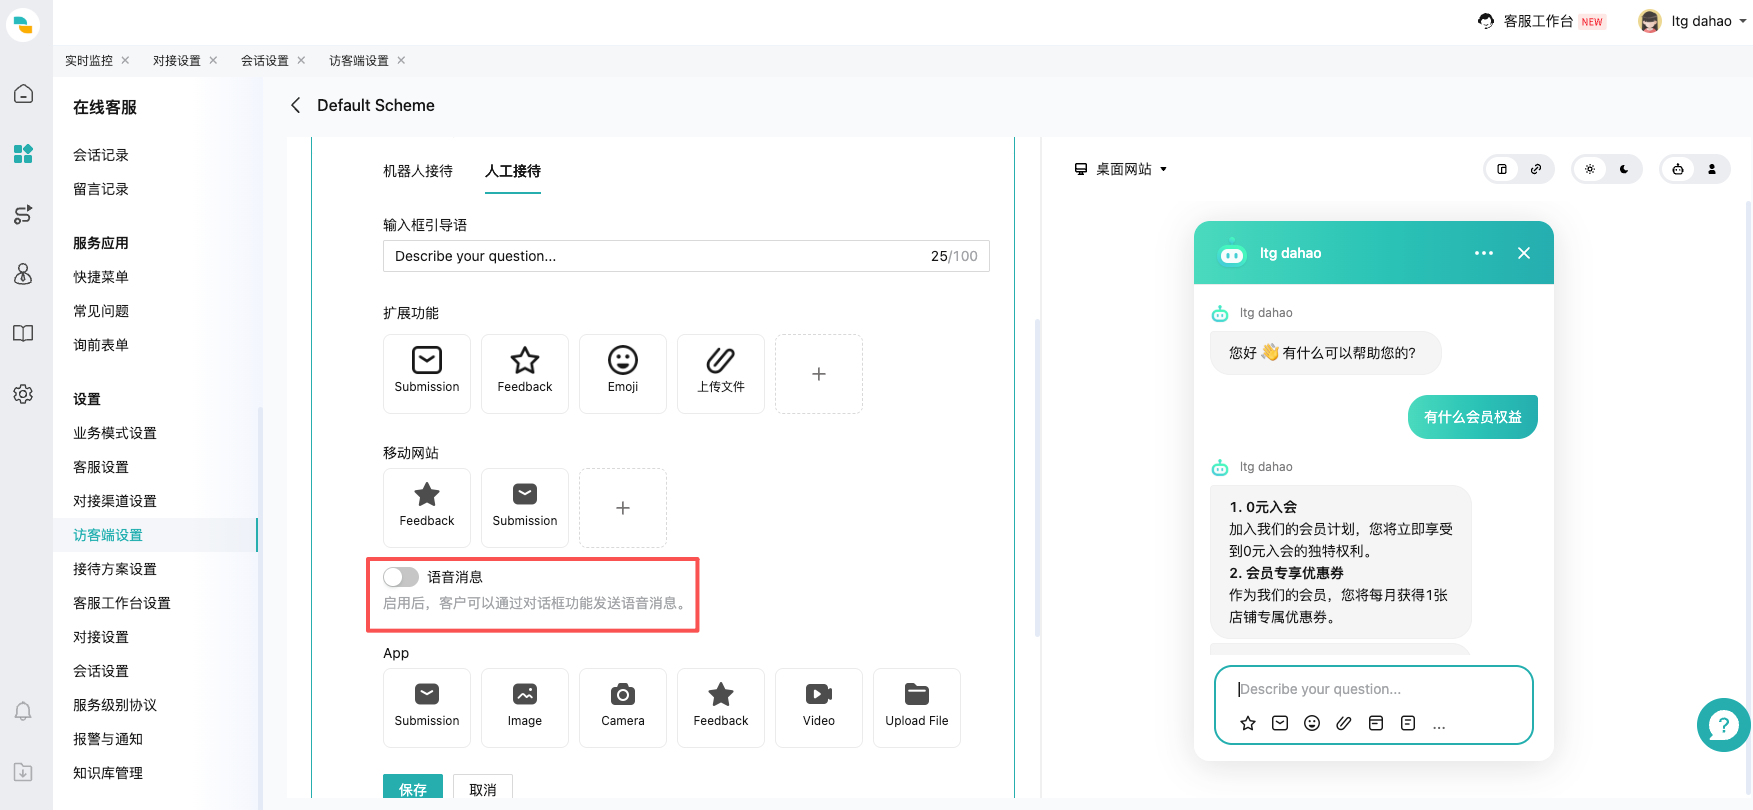The image size is (1753, 810).
Task: Select the Submission tile under 移动网站
Action: tap(525, 507)
